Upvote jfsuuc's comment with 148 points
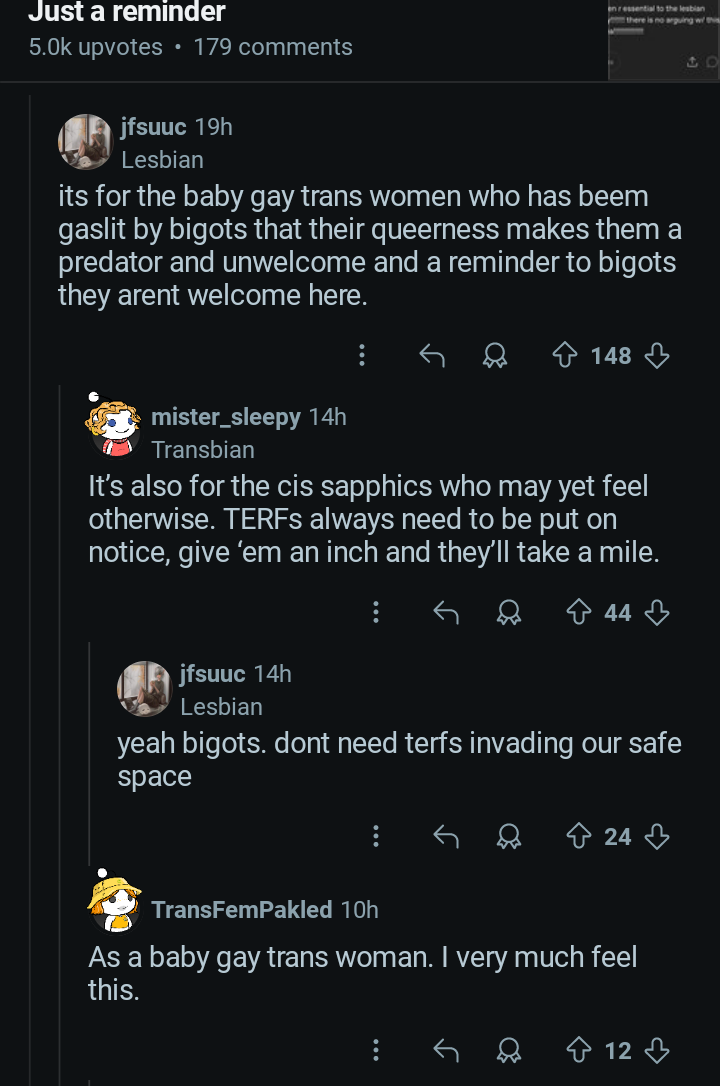720x1086 pixels. click(x=566, y=355)
